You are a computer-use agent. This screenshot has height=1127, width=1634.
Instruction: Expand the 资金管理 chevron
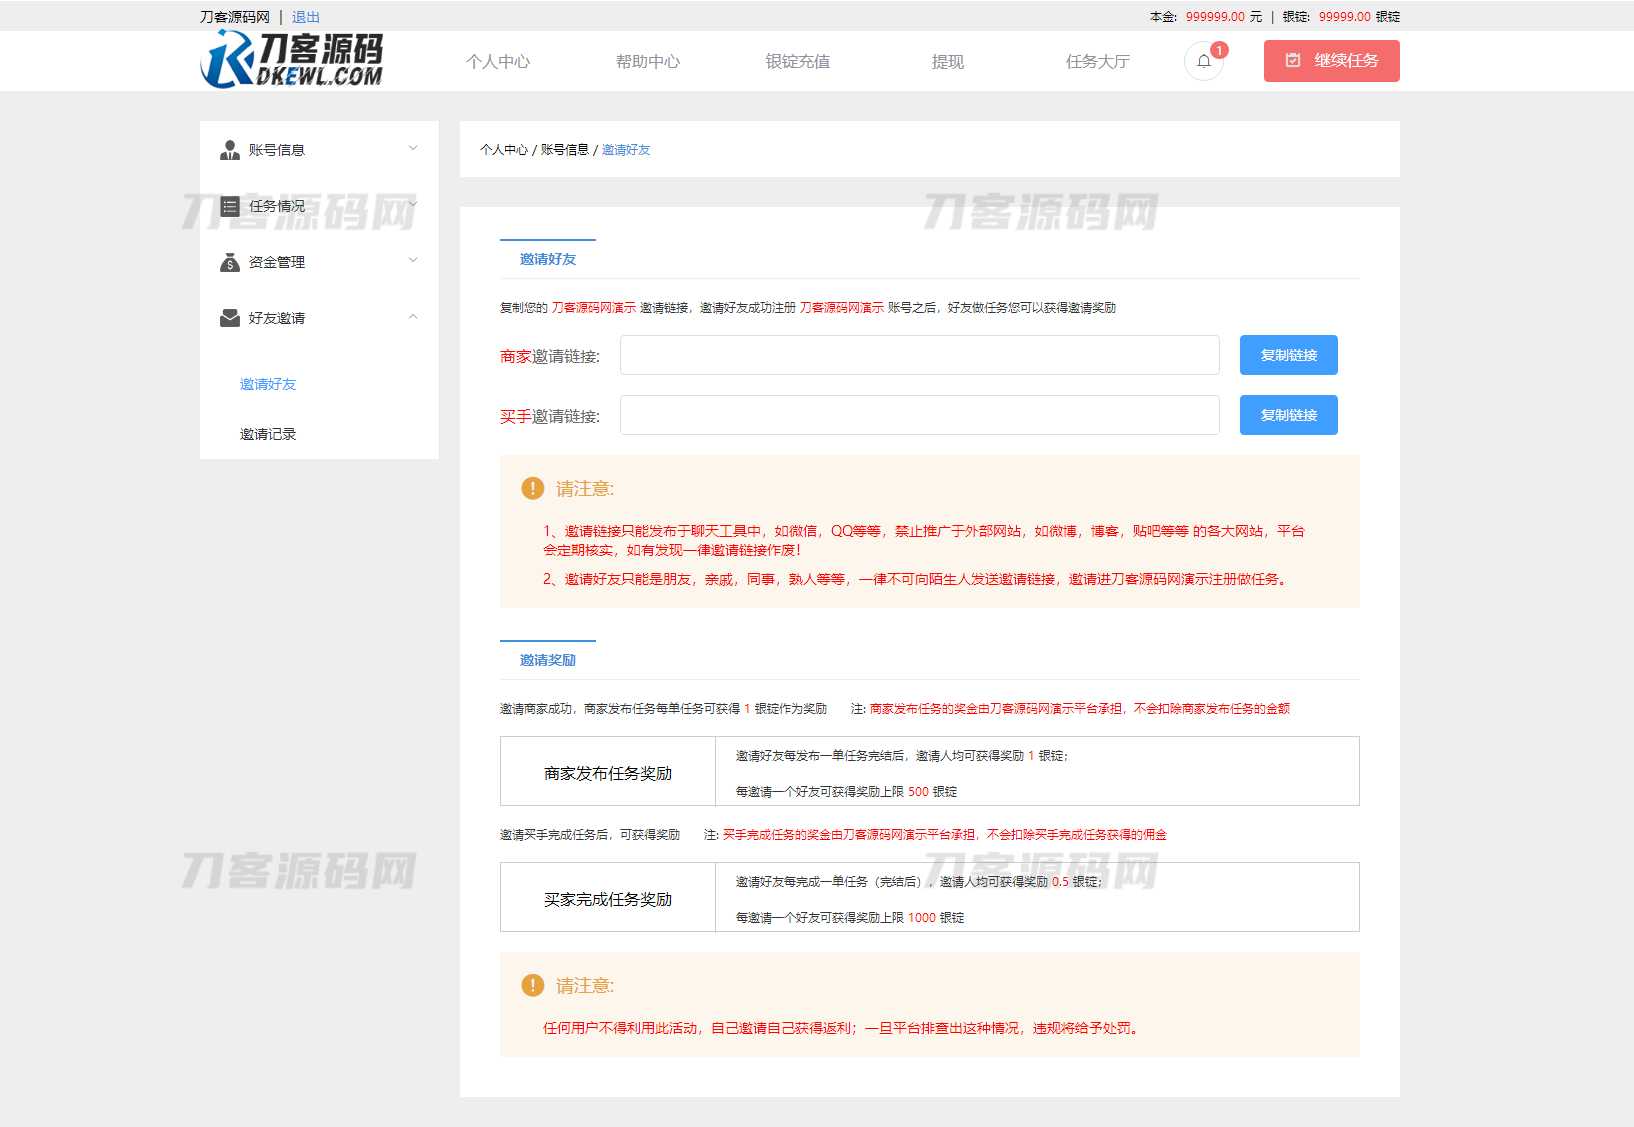(413, 261)
